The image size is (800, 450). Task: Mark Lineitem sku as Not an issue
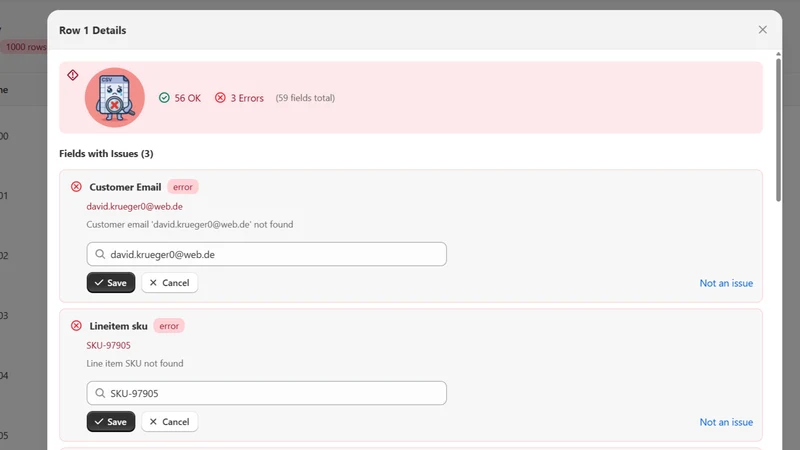pyautogui.click(x=726, y=422)
